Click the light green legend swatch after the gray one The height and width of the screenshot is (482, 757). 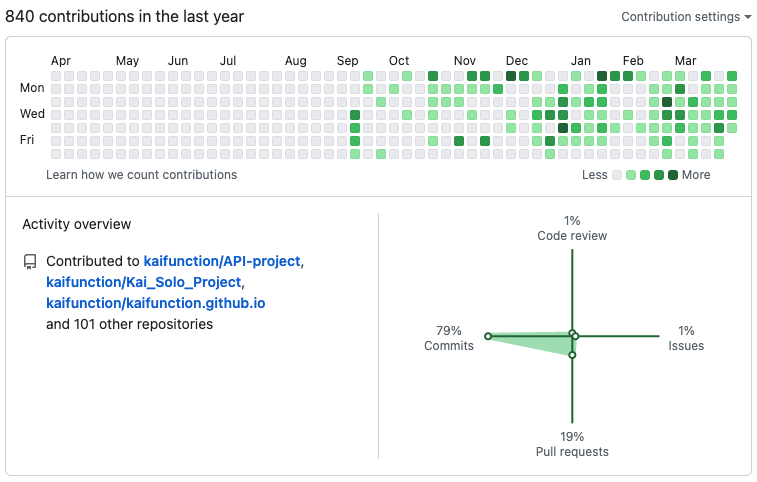coord(631,175)
